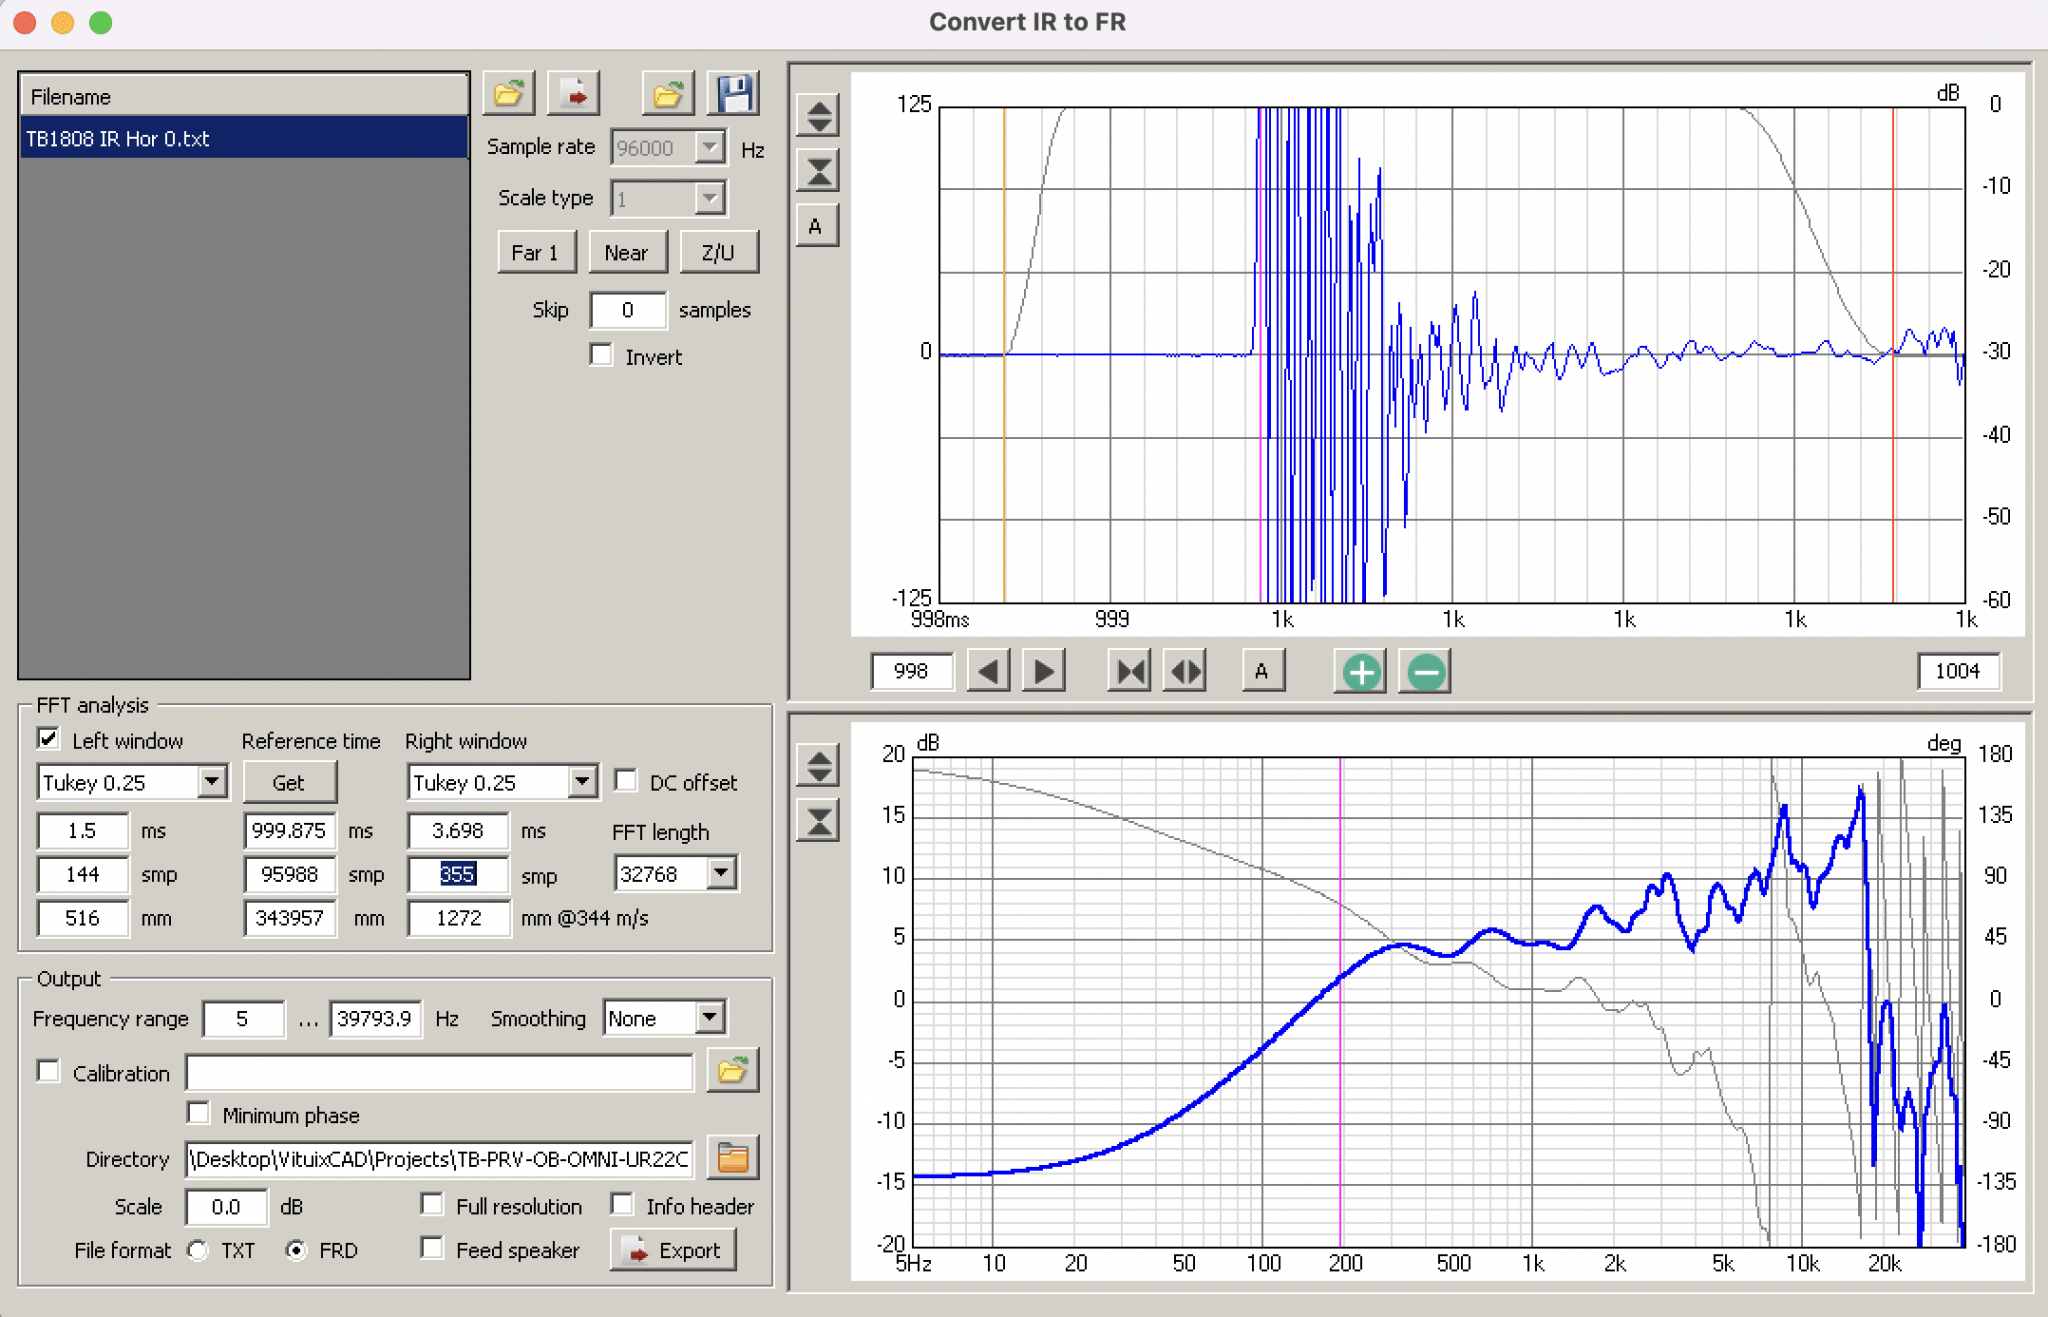This screenshot has width=2048, height=1317.
Task: Enable Full resolution checkbox
Action: pyautogui.click(x=432, y=1205)
